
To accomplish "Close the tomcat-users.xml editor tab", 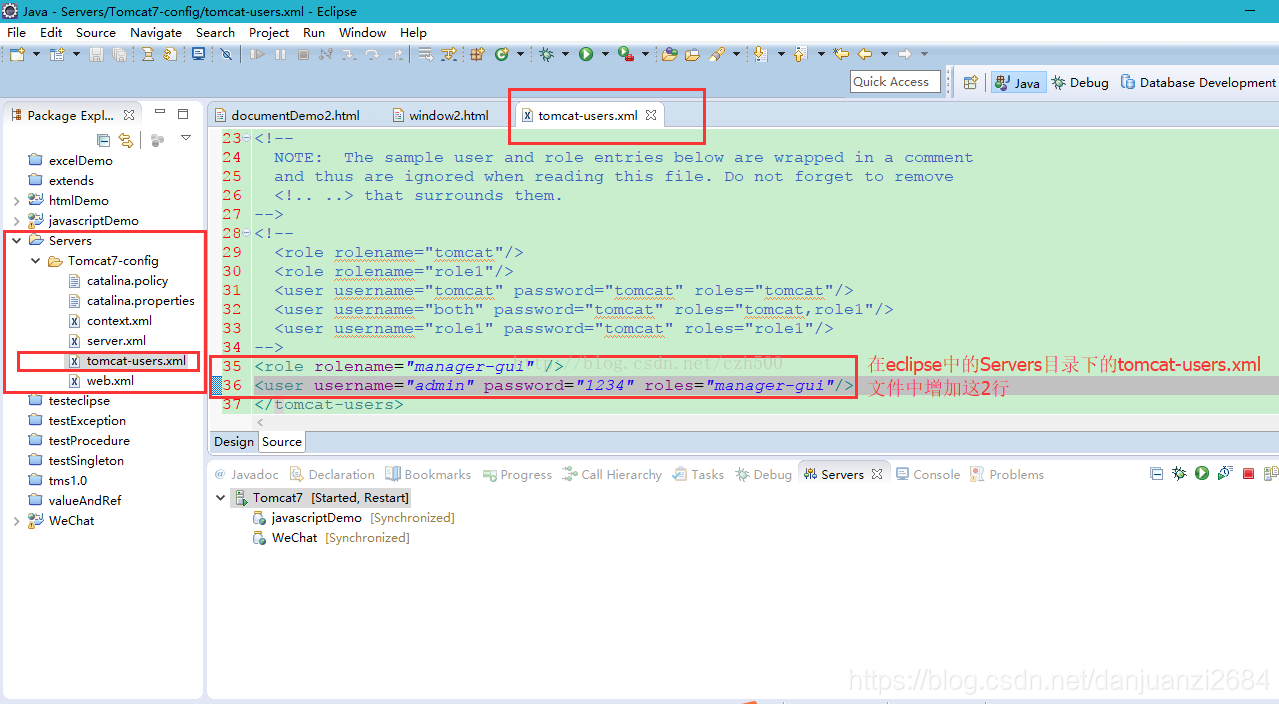I will [650, 115].
